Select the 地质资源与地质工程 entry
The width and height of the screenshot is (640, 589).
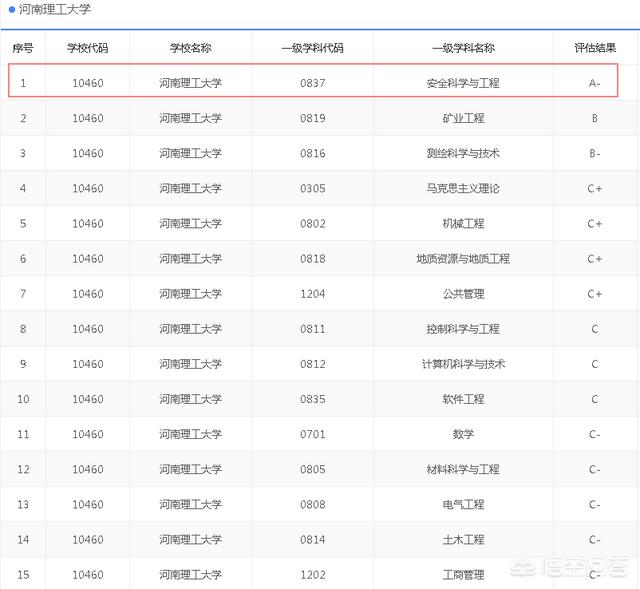coord(462,259)
